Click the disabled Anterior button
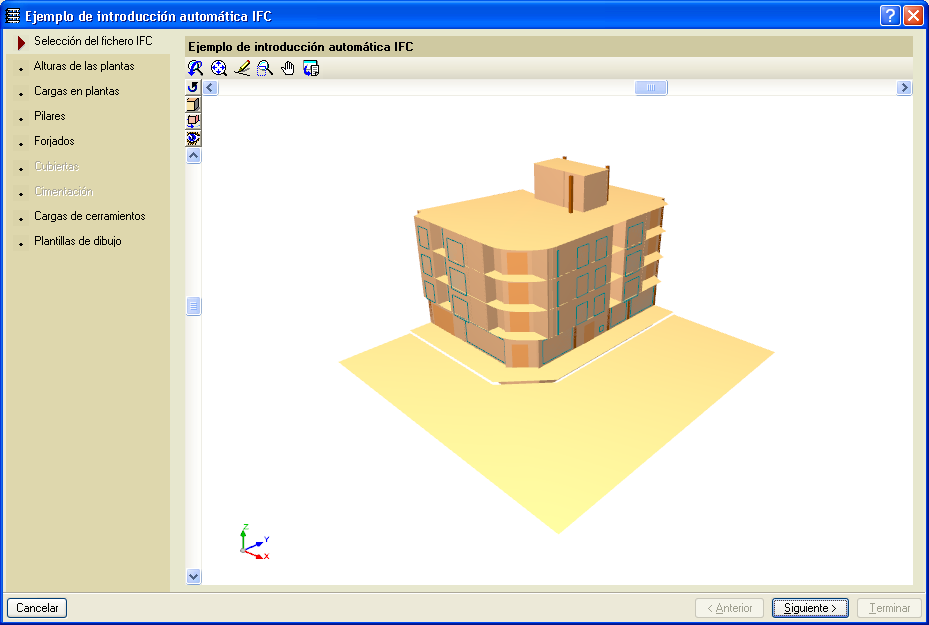Viewport: 929px width, 625px height. 729,608
